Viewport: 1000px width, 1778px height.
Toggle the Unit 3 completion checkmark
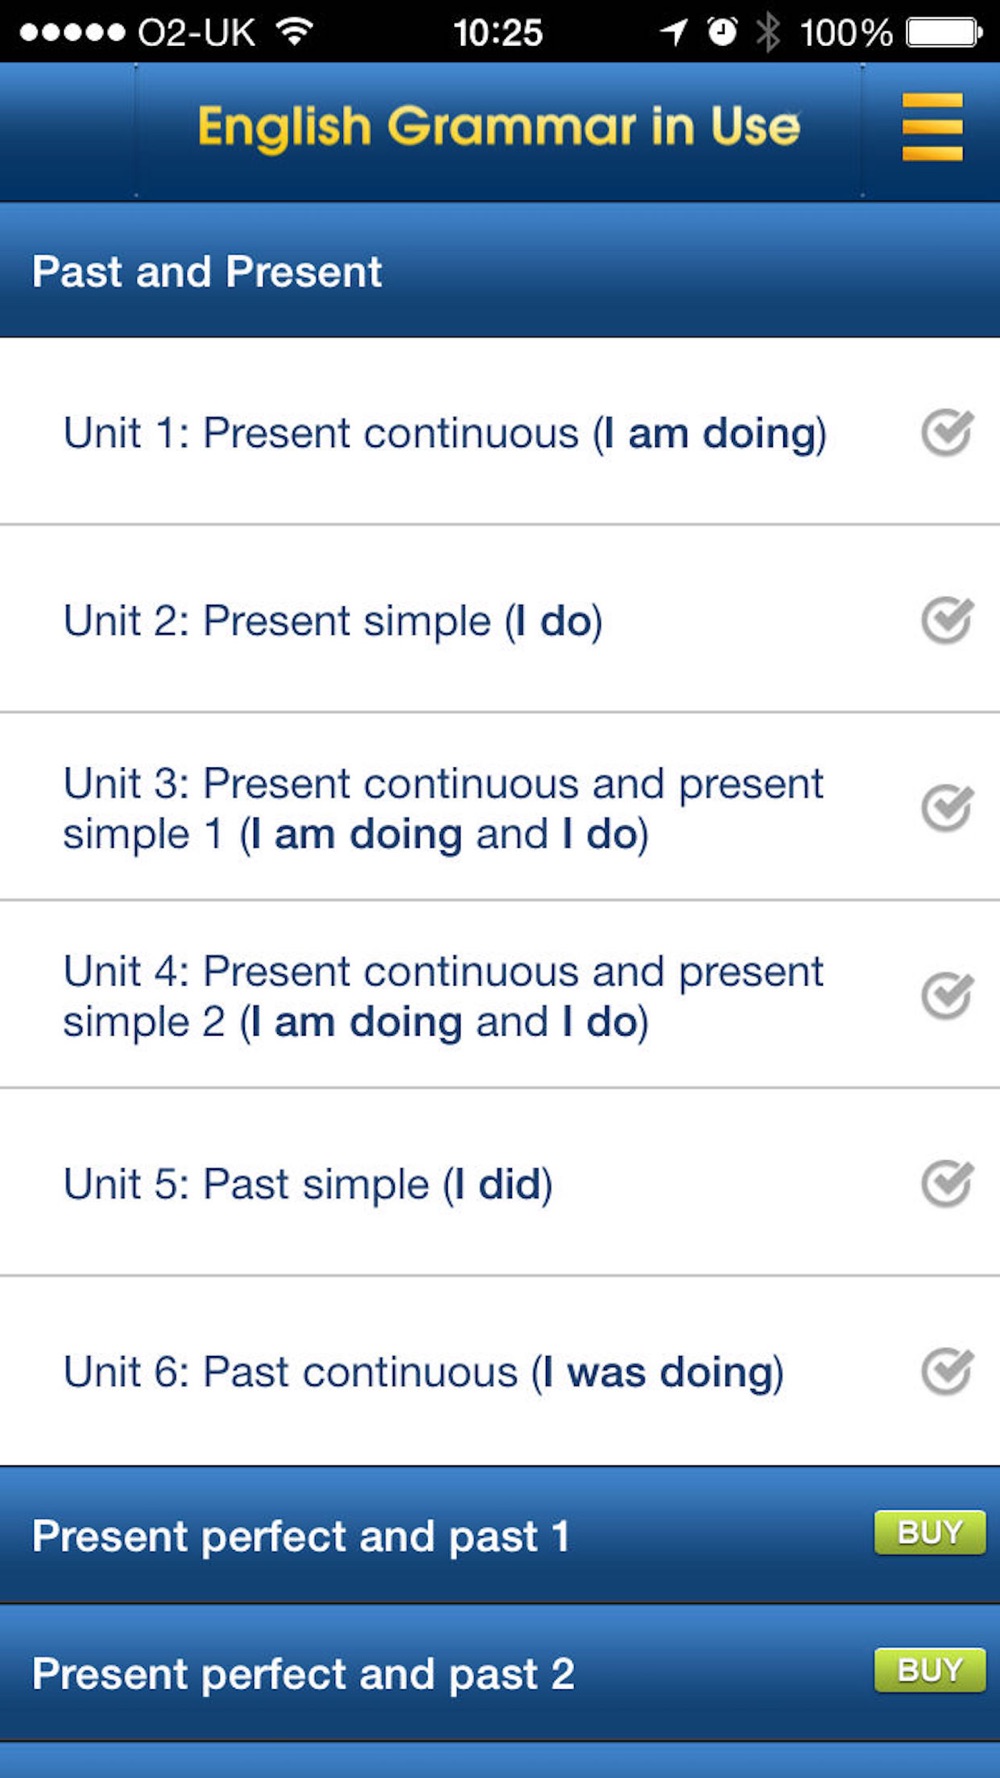point(947,808)
